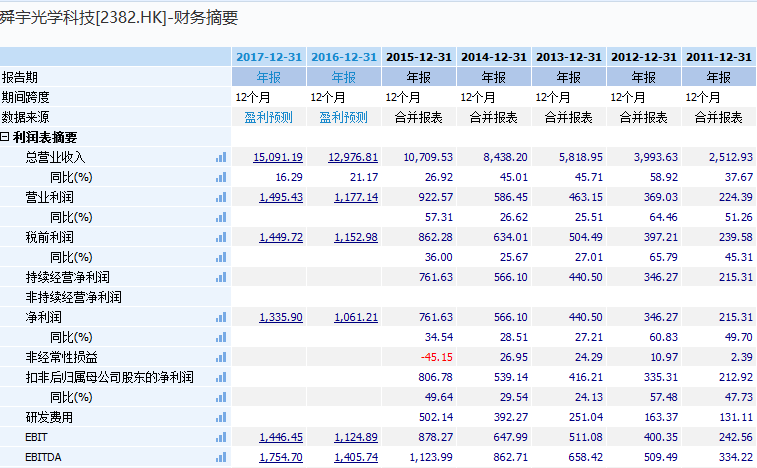
Task: Select the 2017-12-31 column header
Action: pyautogui.click(x=269, y=57)
